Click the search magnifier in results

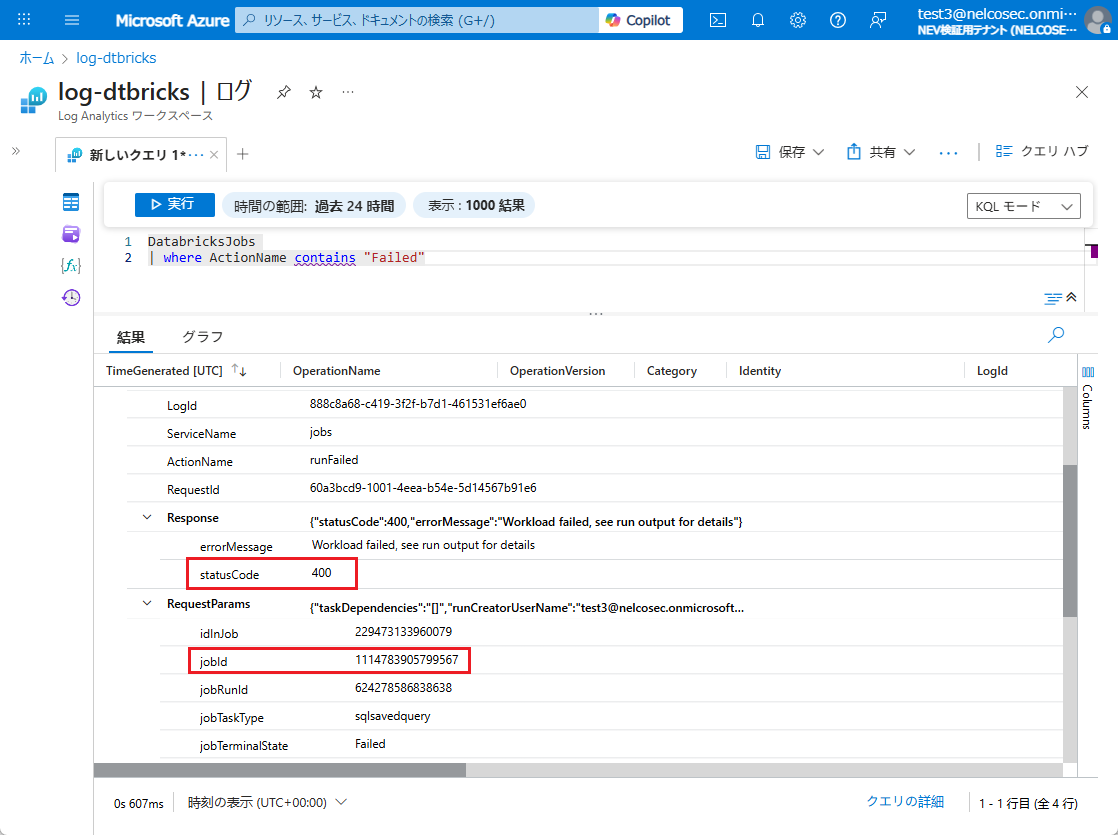pos(1055,336)
